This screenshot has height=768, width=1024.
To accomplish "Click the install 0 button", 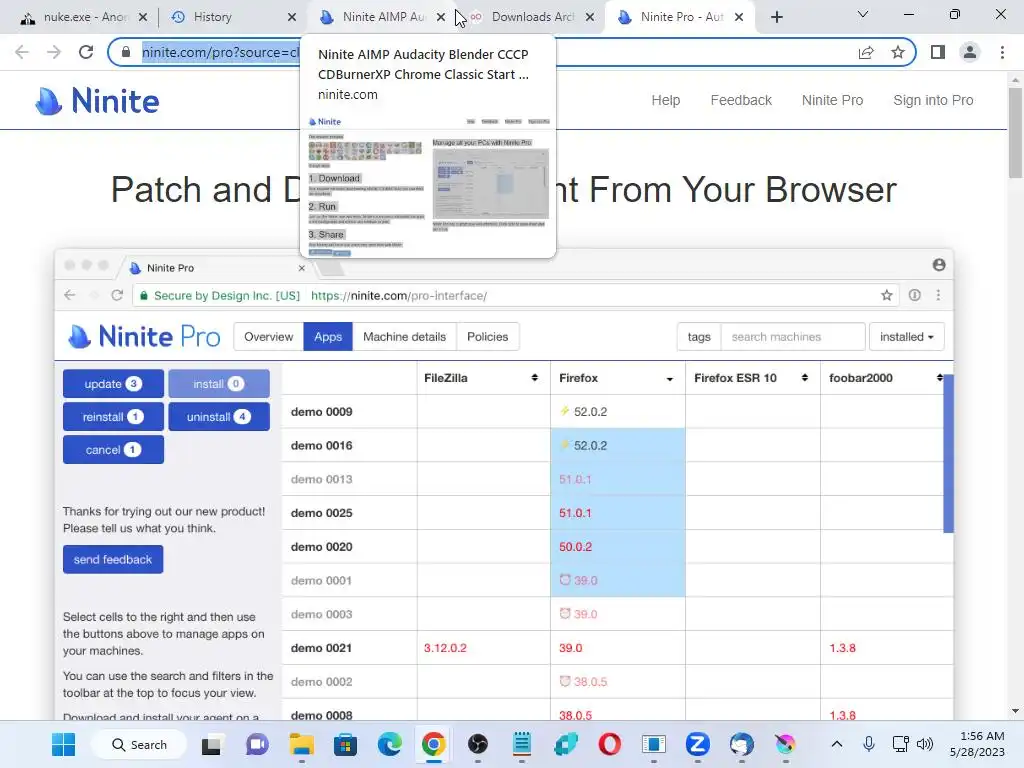I will [219, 384].
